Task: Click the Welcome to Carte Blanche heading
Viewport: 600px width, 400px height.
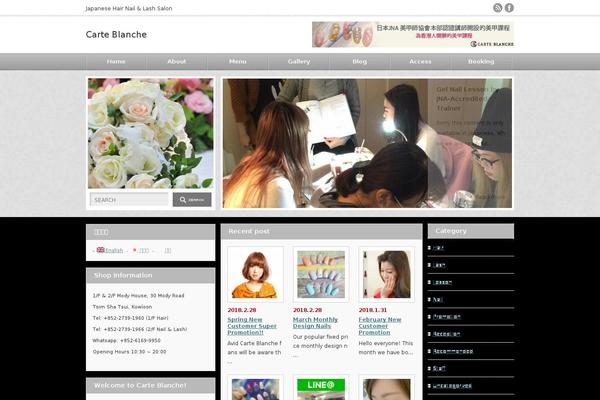Action: (140, 385)
